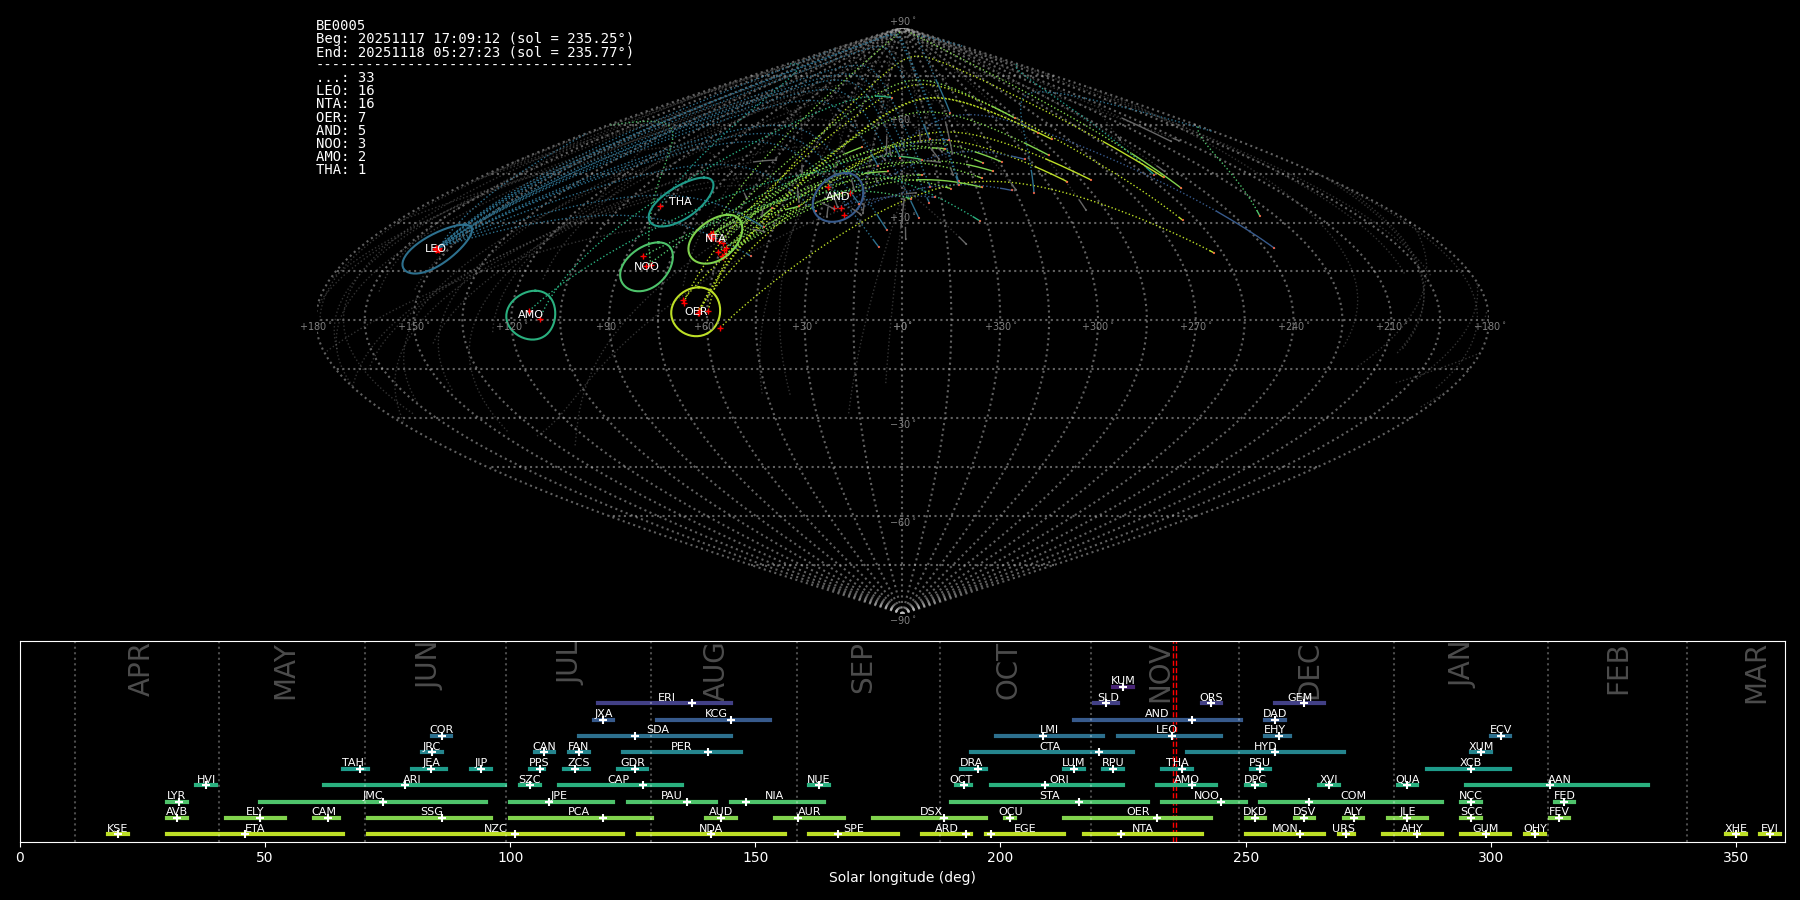Select the ORI shower bar in timeline
Screen dimensions: 1800x900
coord(1056,785)
